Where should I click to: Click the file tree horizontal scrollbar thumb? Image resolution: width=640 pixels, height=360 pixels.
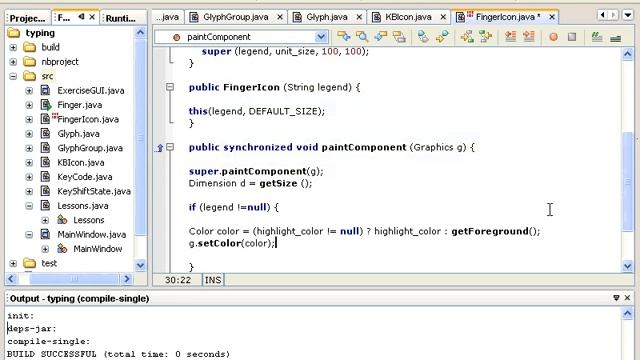(x=74, y=279)
